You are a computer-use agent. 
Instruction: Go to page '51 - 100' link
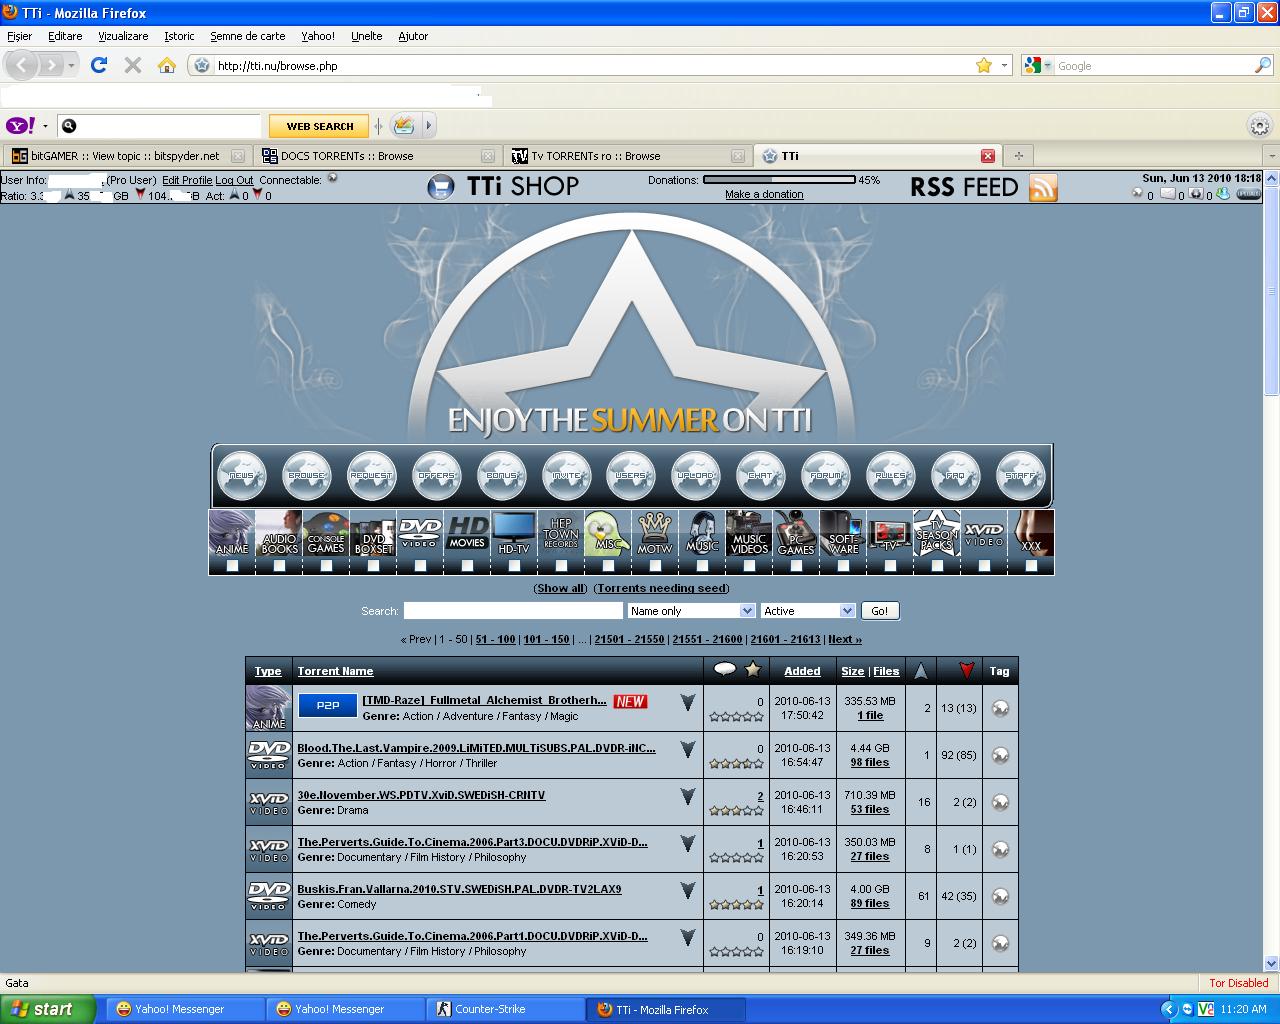click(x=495, y=639)
